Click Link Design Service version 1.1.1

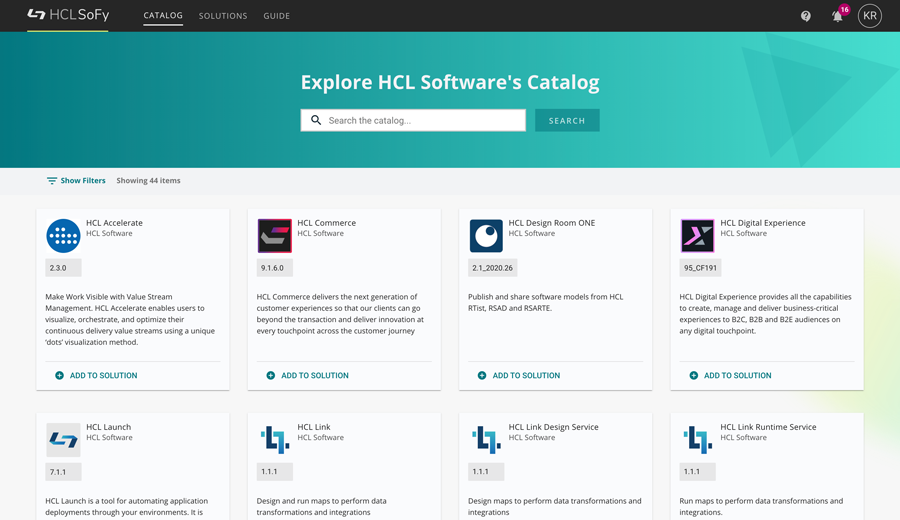[486, 472]
